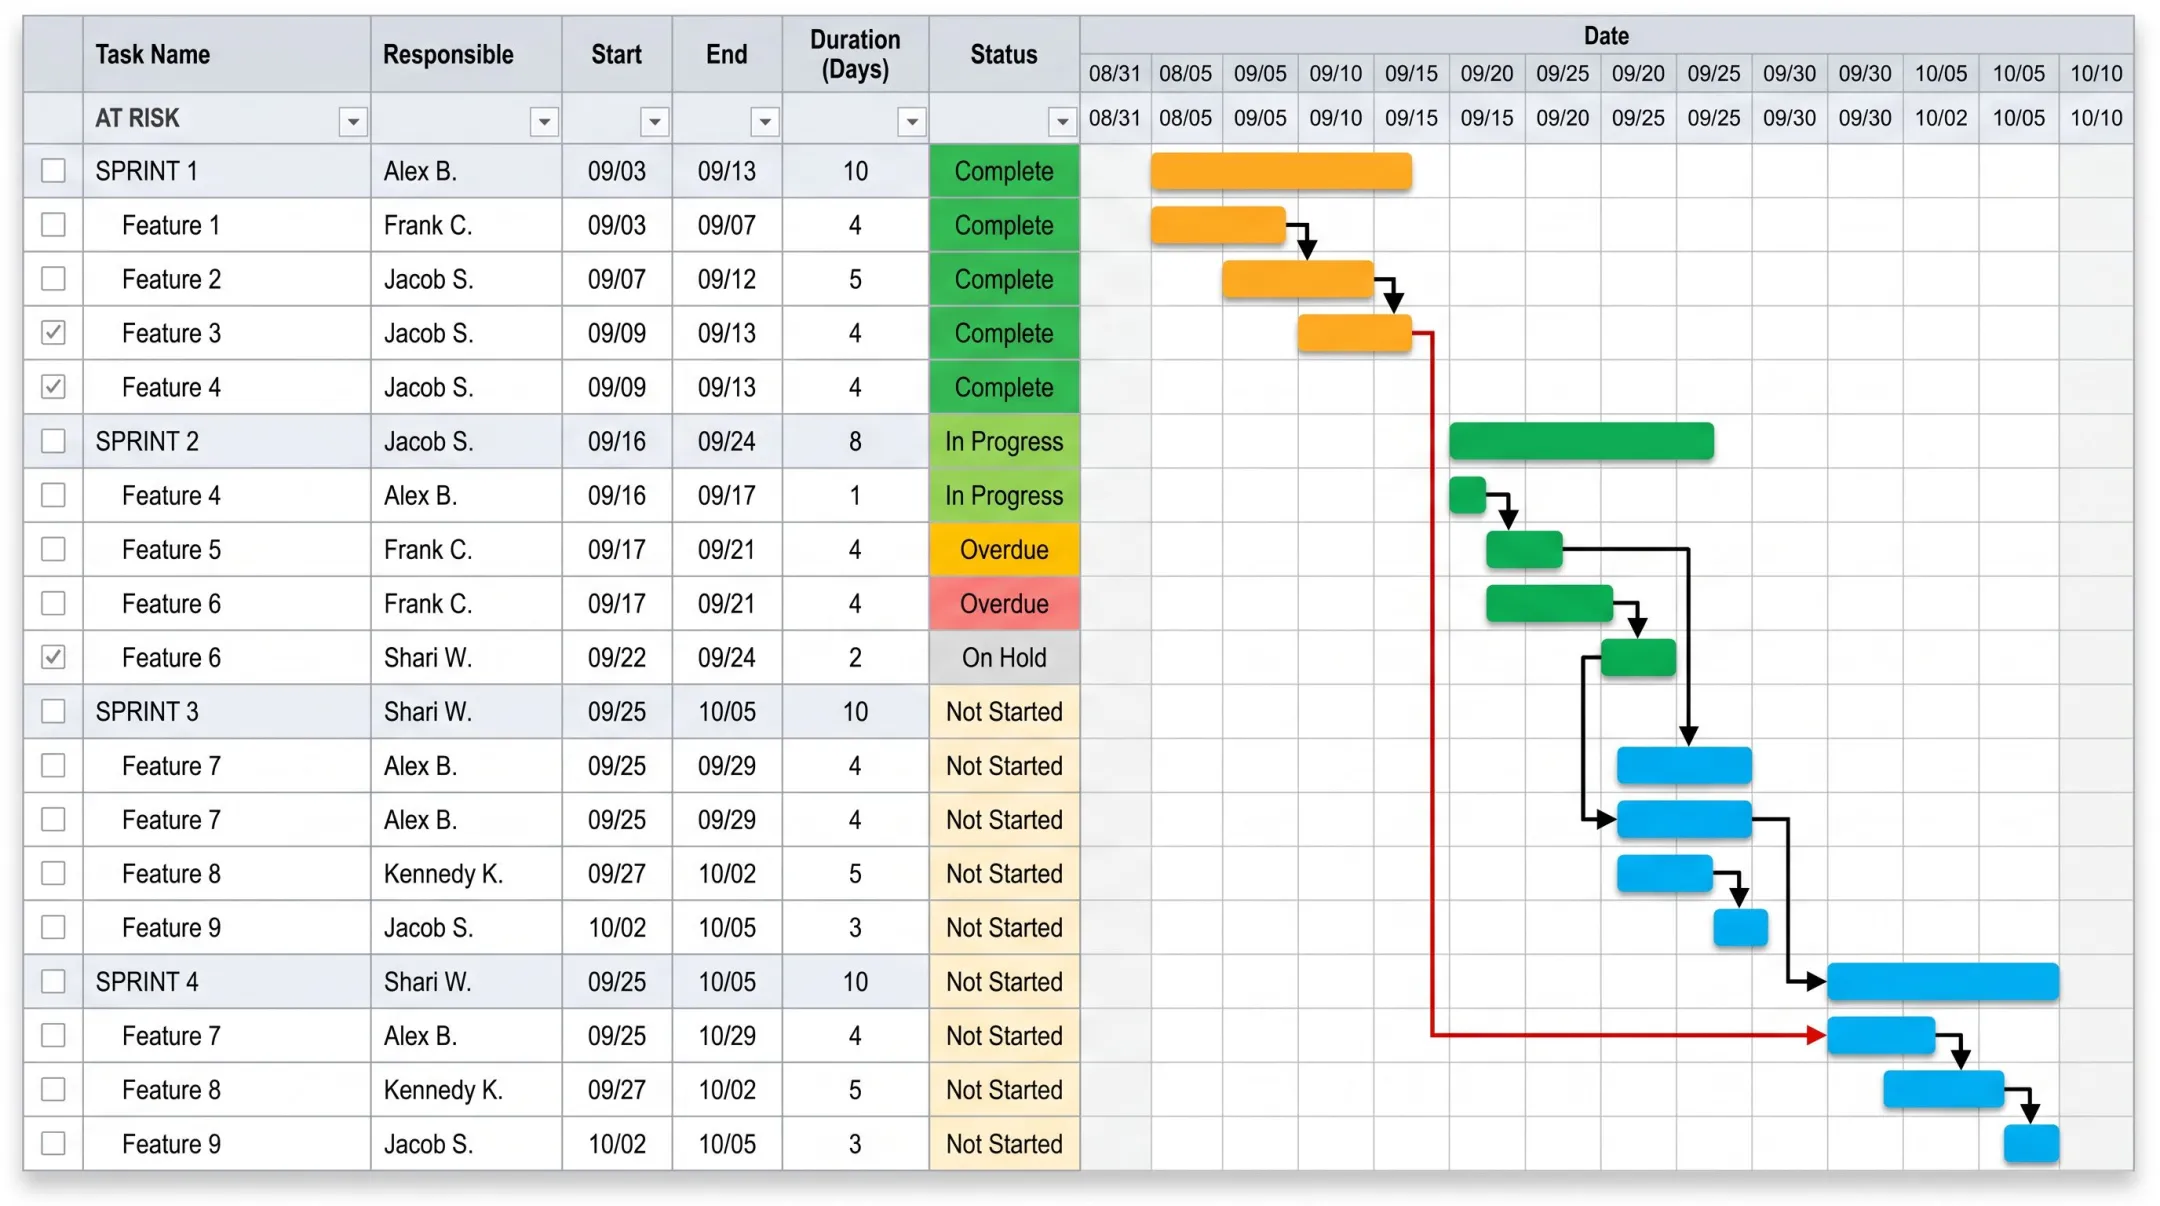2160x1206 pixels.
Task: Check the Feature 1 row checkbox
Action: tap(53, 225)
